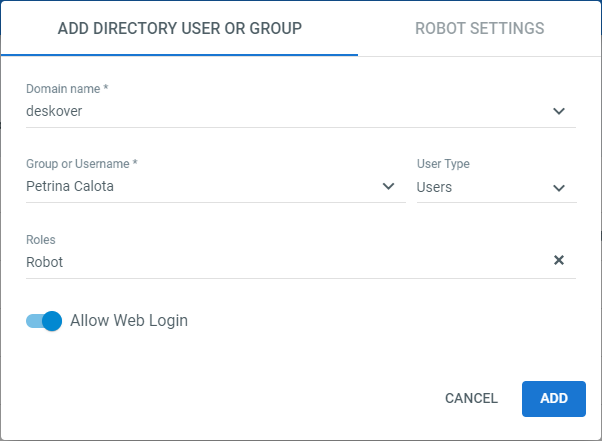Image resolution: width=602 pixels, height=441 pixels.
Task: Click the Domain name field label
Action: click(67, 89)
